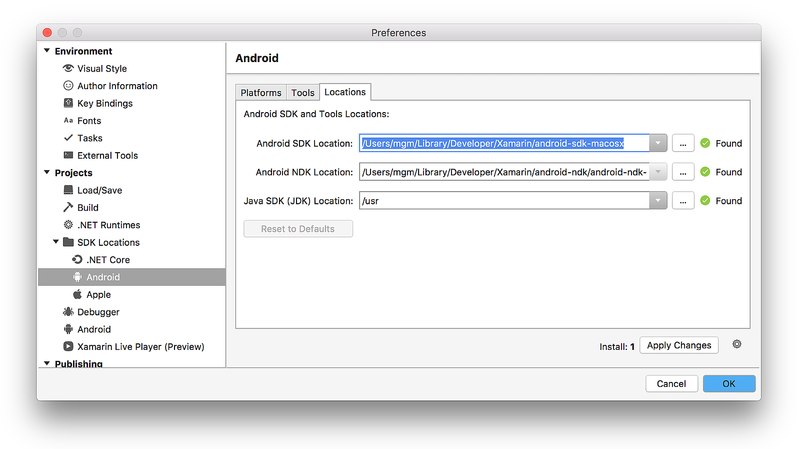This screenshot has height=449, width=800.
Task: Click the Build hammer icon
Action: pos(68,207)
